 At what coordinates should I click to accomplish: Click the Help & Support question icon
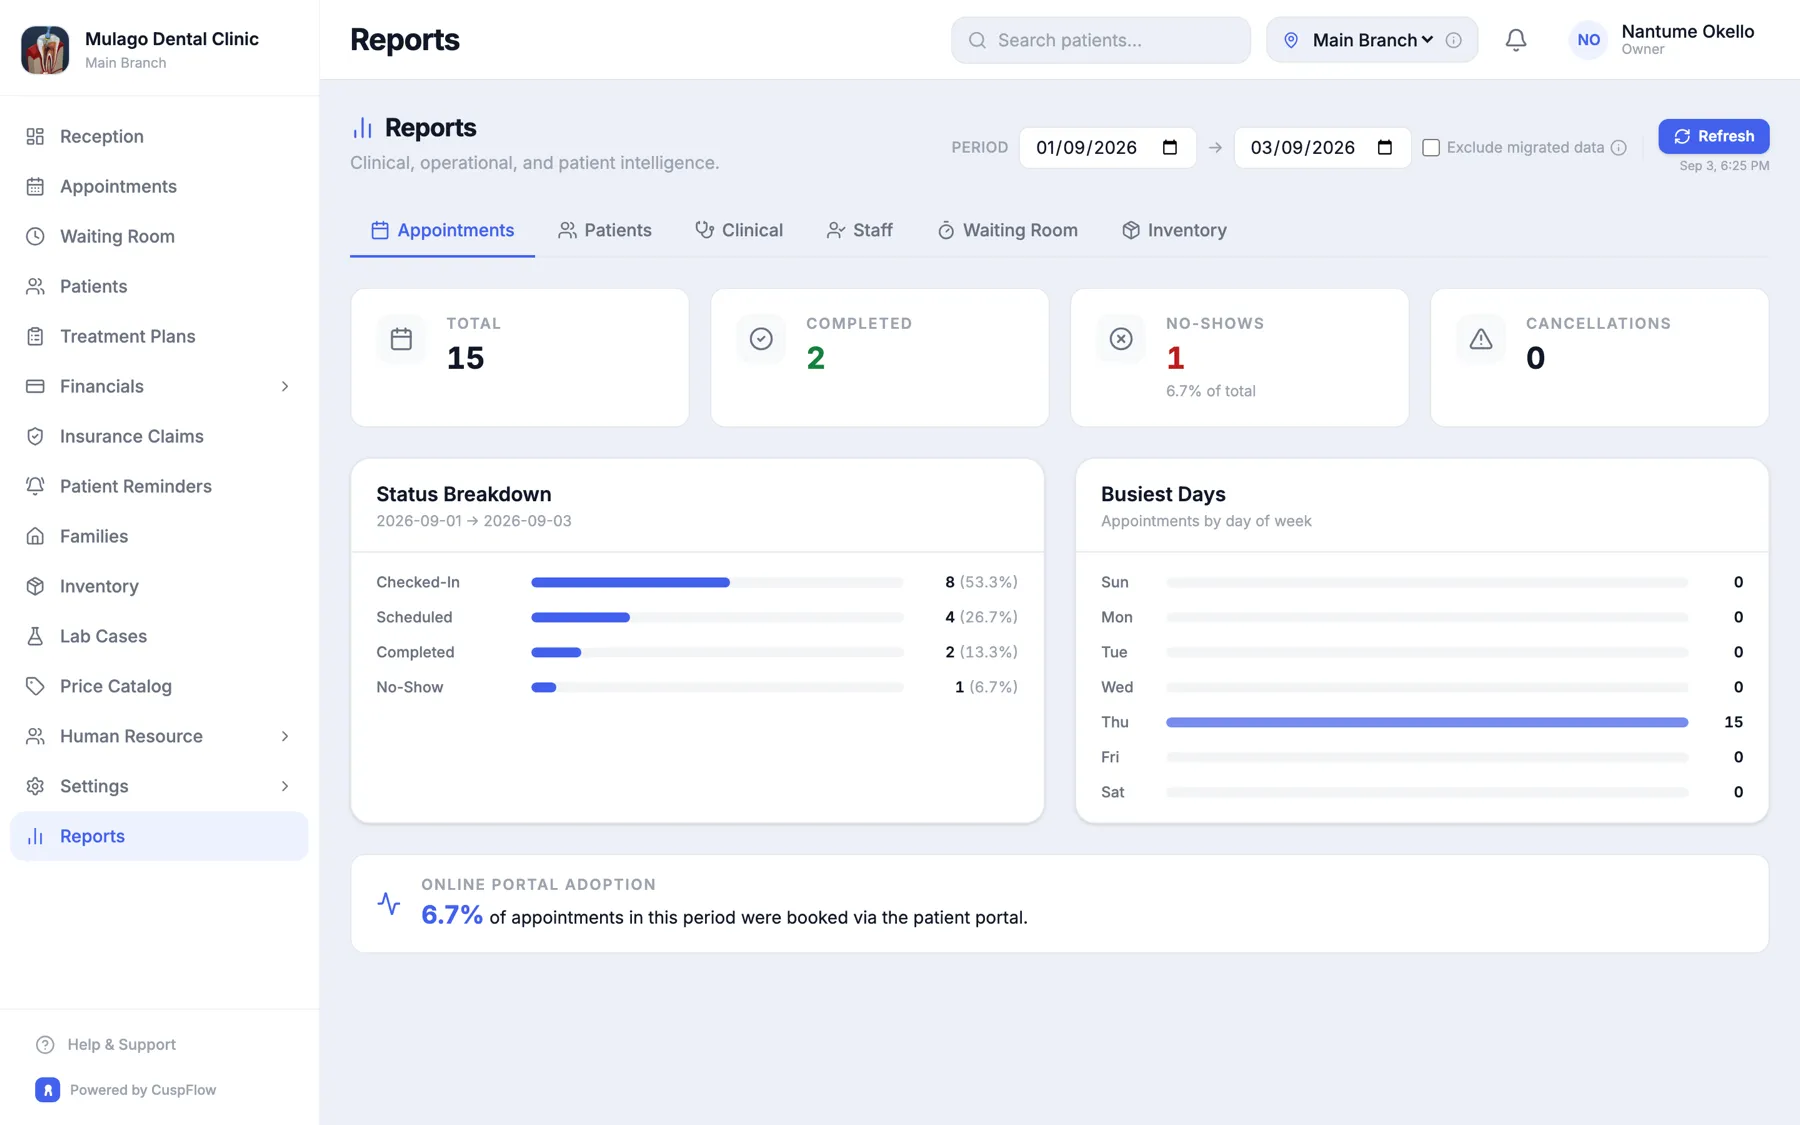[x=45, y=1045]
